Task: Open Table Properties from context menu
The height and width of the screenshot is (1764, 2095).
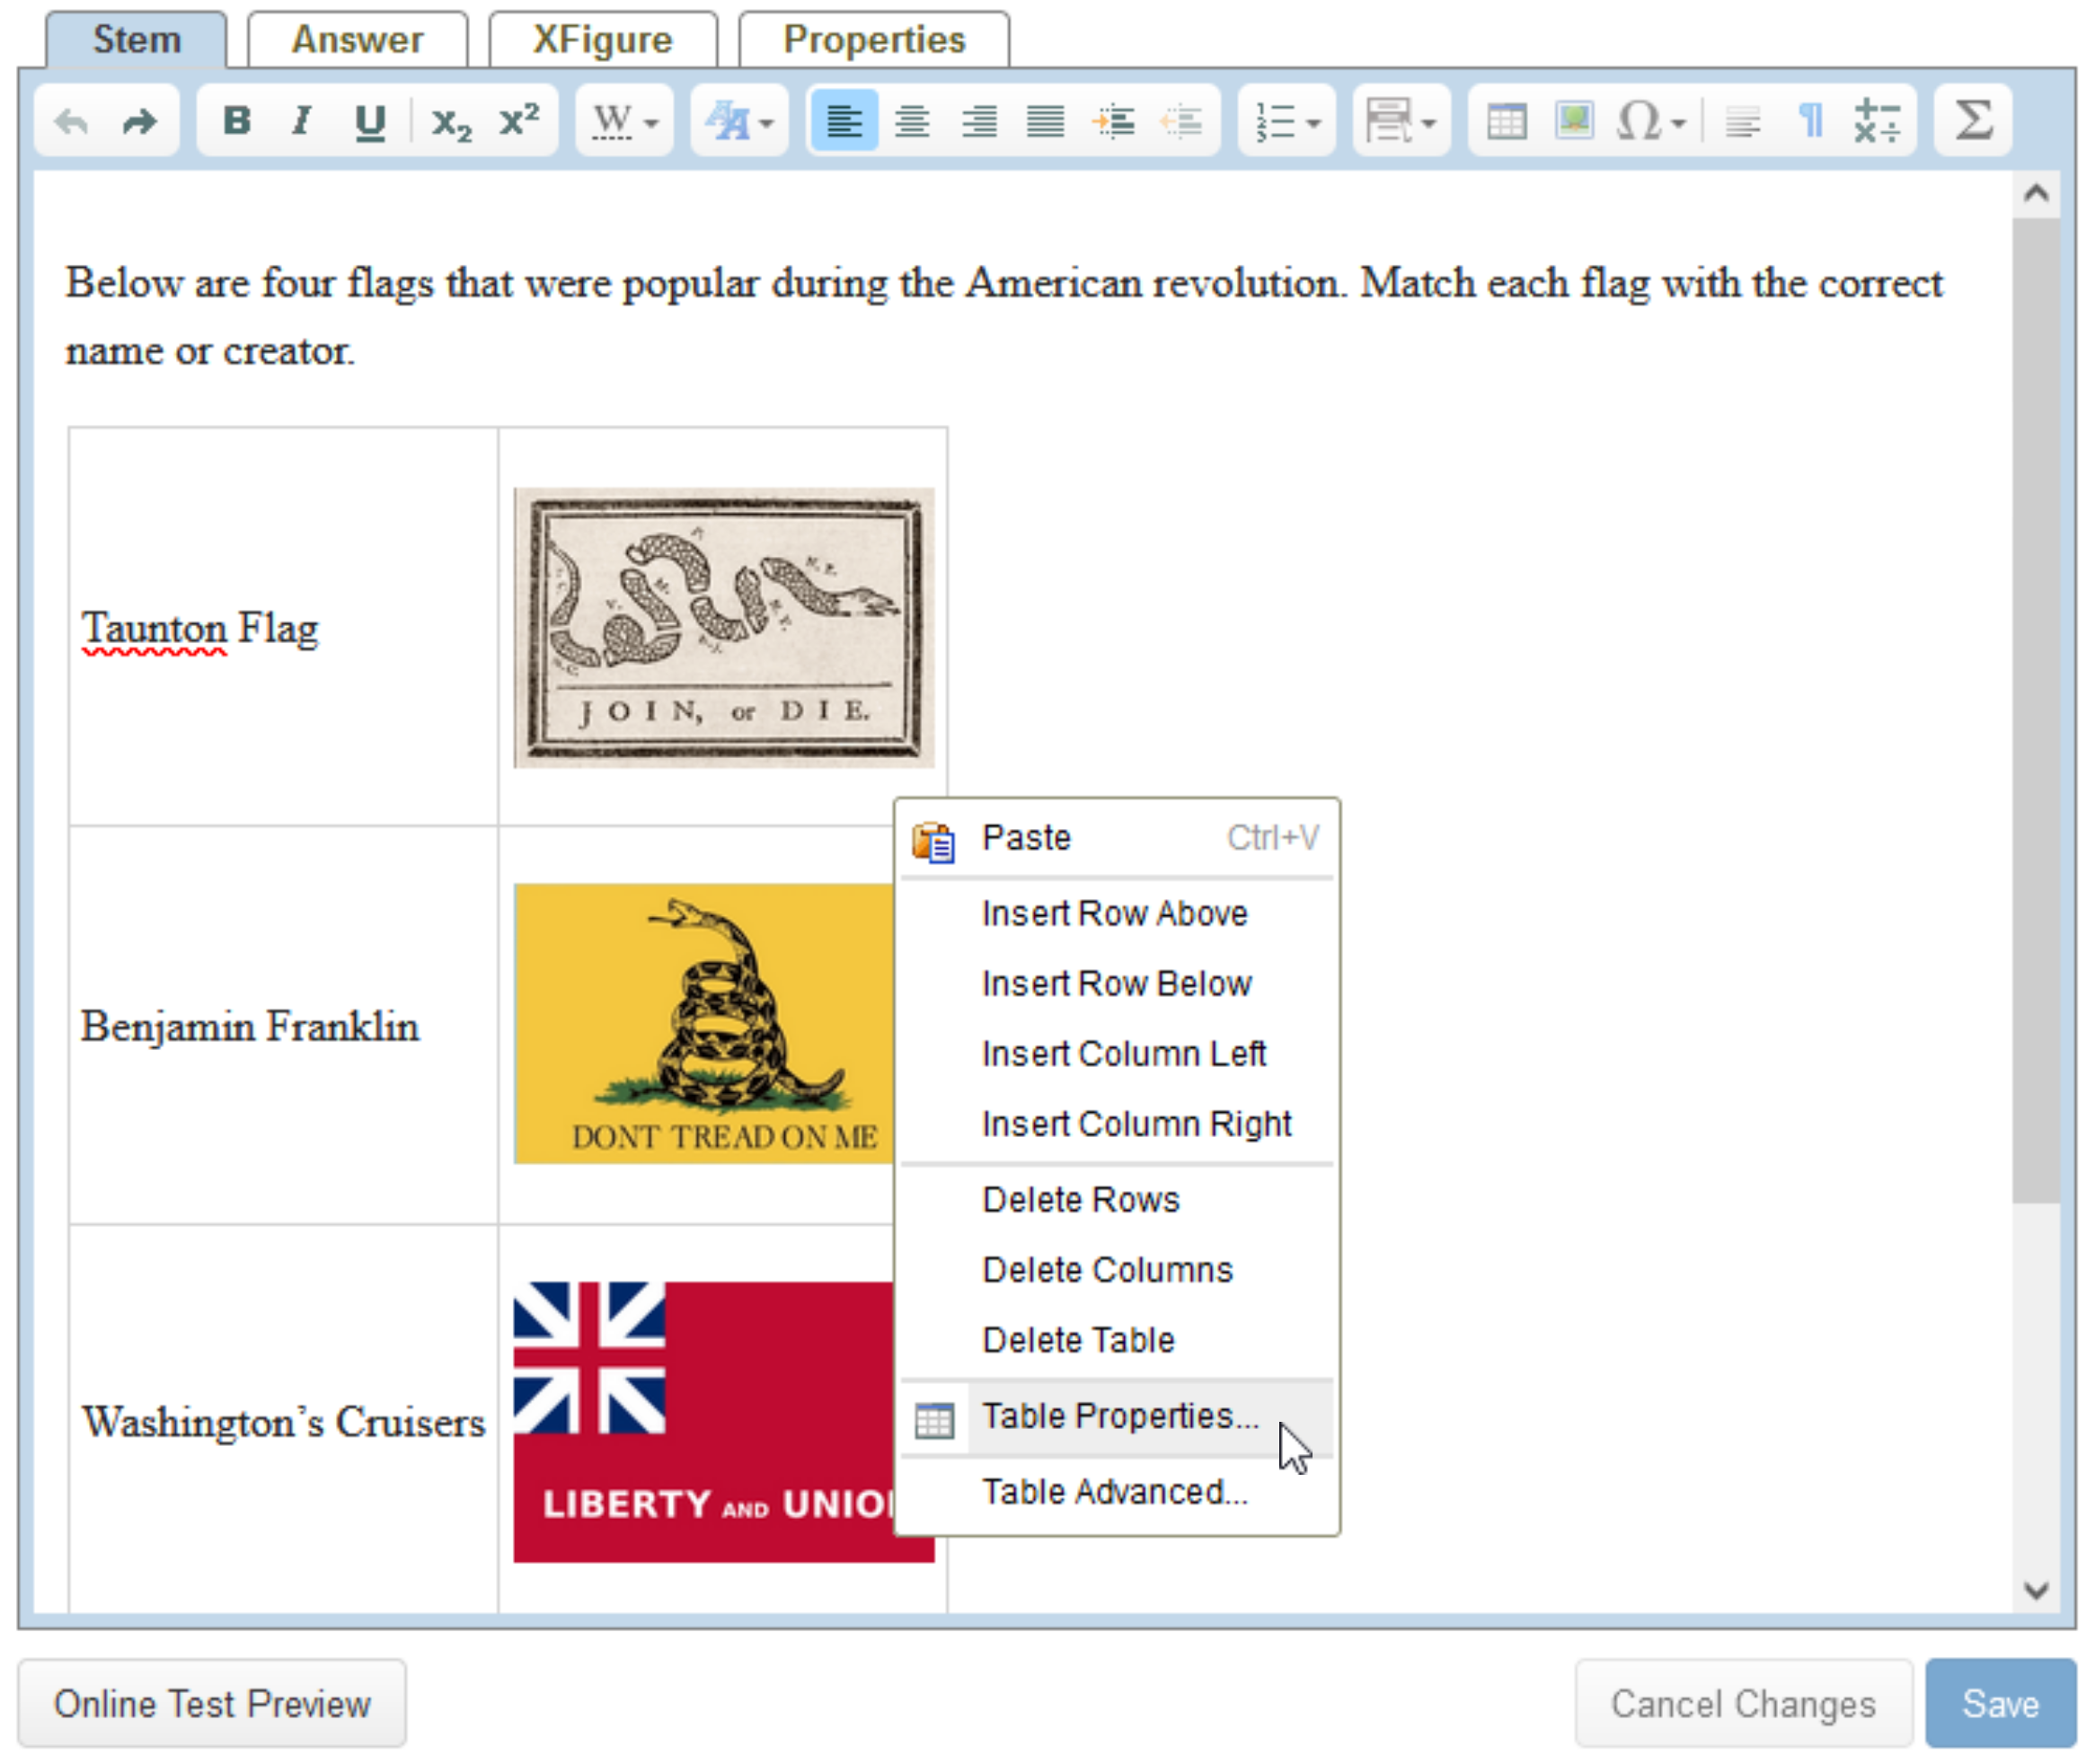Action: pyautogui.click(x=1117, y=1417)
